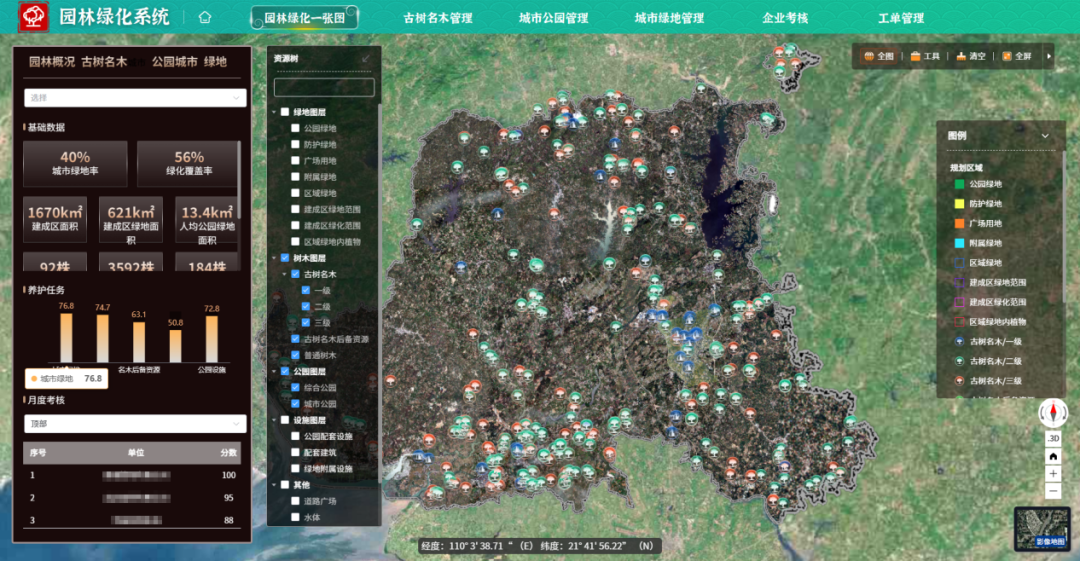Click the red tree system logo

(33, 17)
